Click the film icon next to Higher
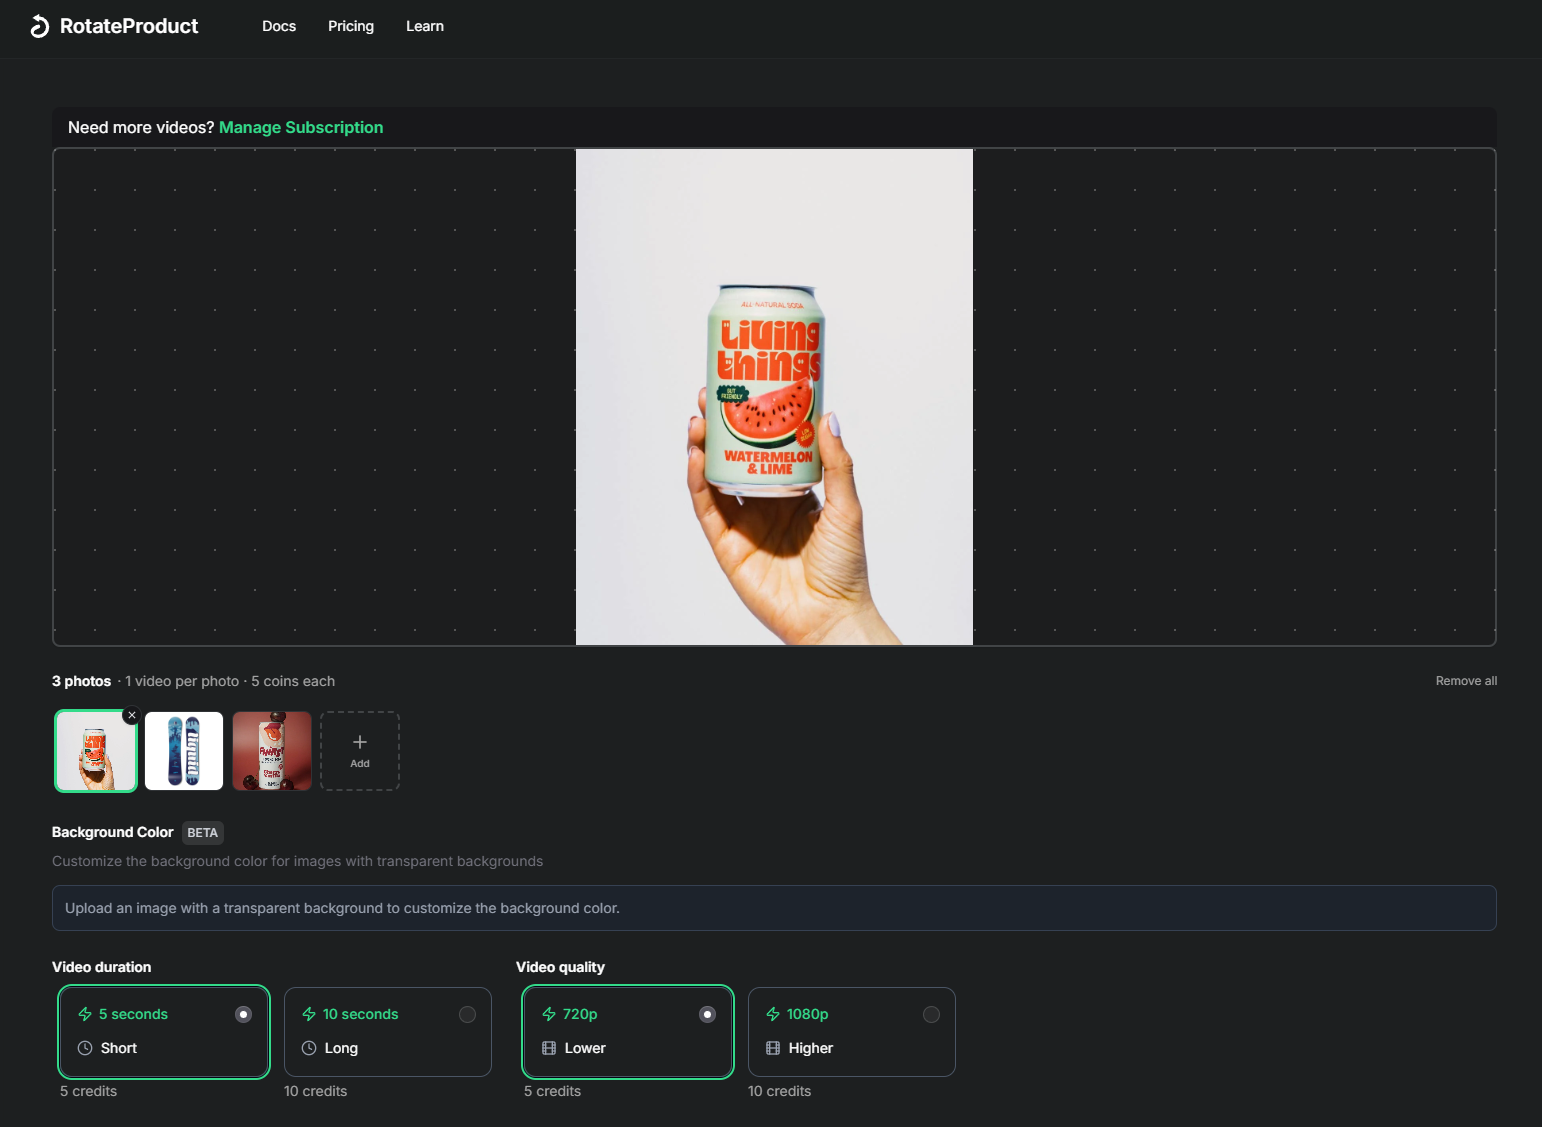This screenshot has width=1542, height=1127. (773, 1048)
